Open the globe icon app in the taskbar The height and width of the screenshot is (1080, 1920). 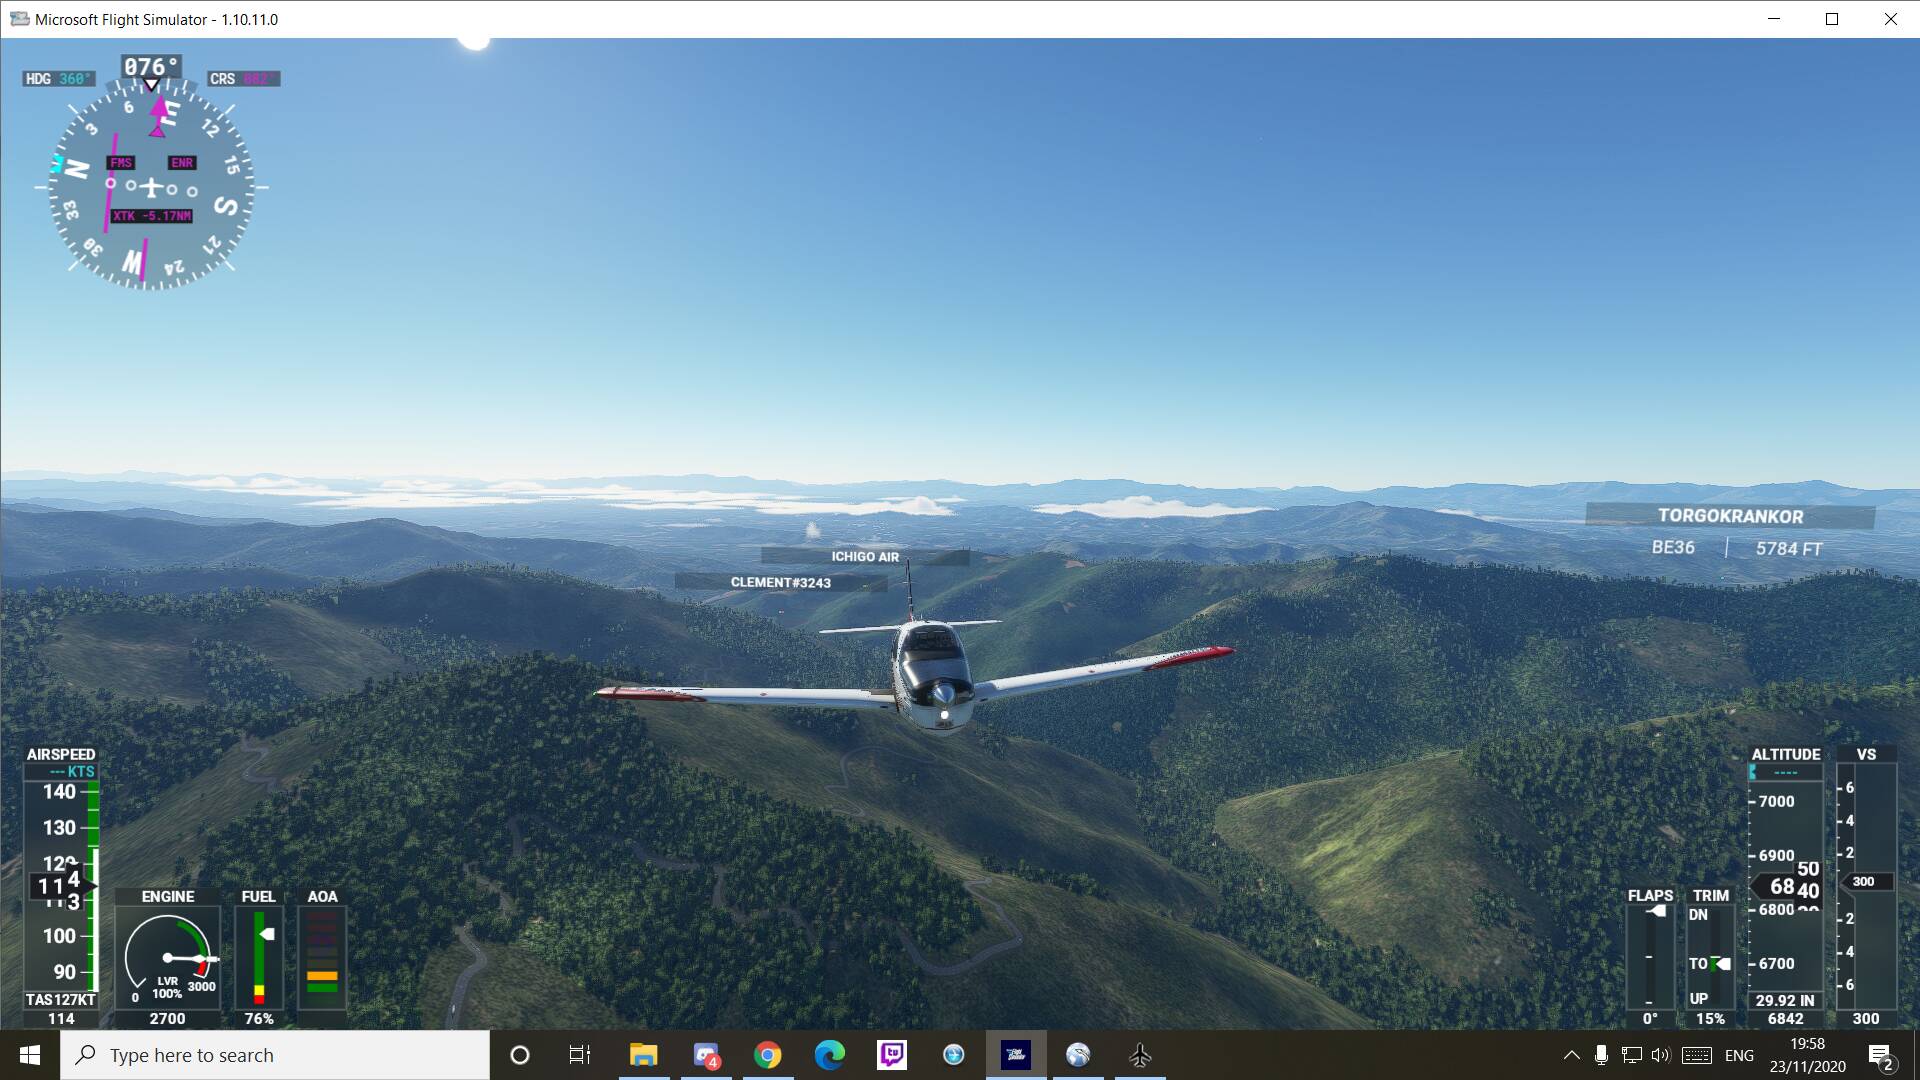1078,1055
